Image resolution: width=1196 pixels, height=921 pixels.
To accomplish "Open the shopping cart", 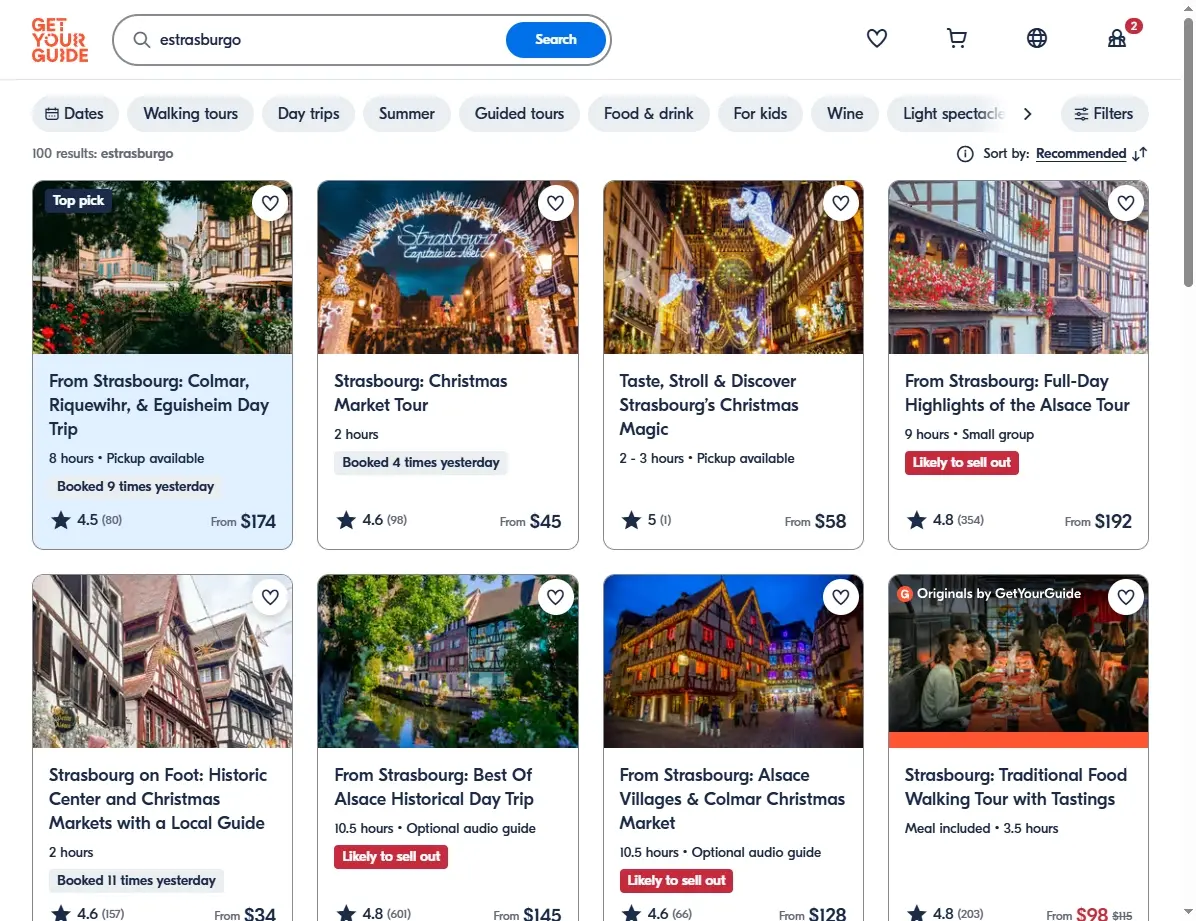I will click(x=956, y=38).
